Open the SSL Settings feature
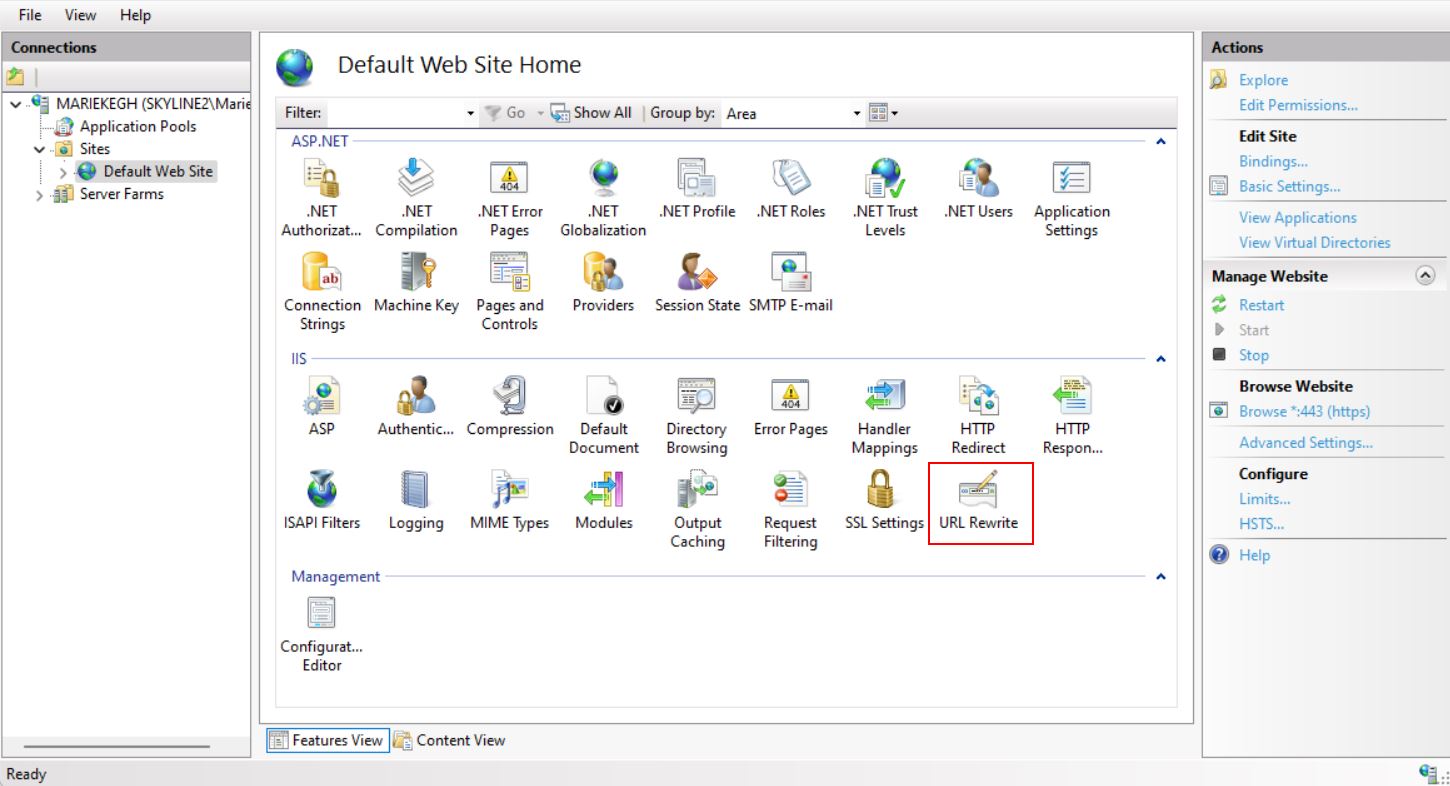The height and width of the screenshot is (786, 1450). pyautogui.click(x=885, y=502)
